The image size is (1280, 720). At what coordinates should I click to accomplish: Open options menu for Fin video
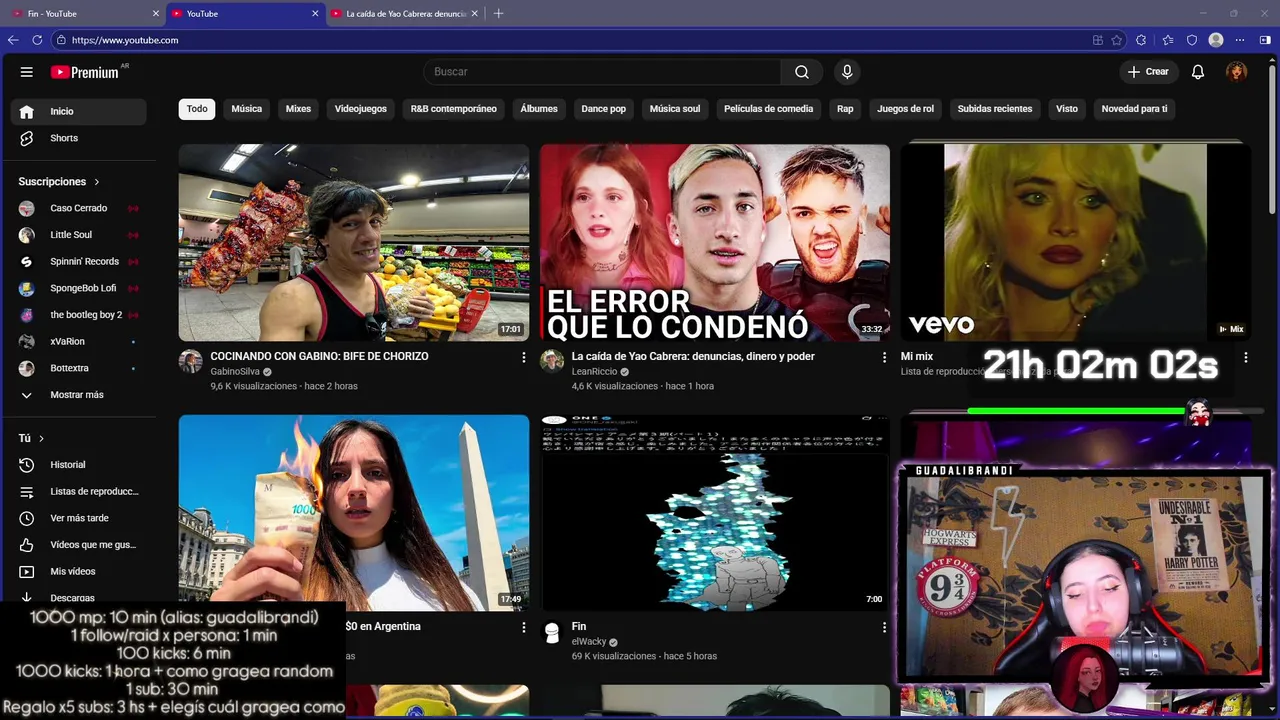click(x=884, y=627)
